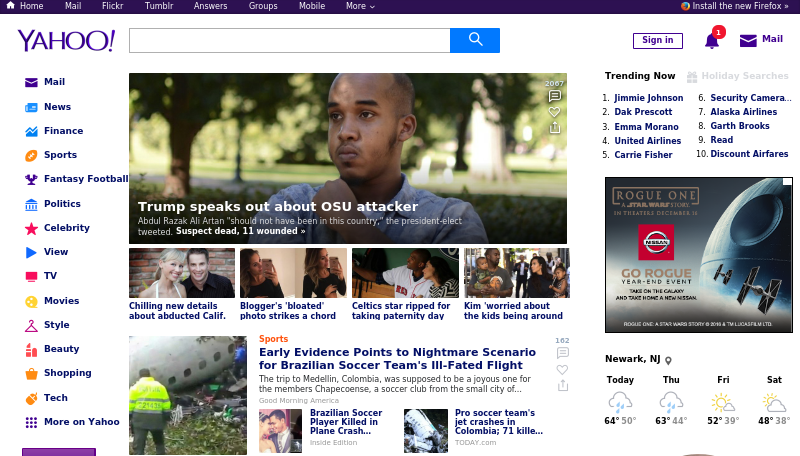Open Tumblr in the top navigation

(x=159, y=6)
